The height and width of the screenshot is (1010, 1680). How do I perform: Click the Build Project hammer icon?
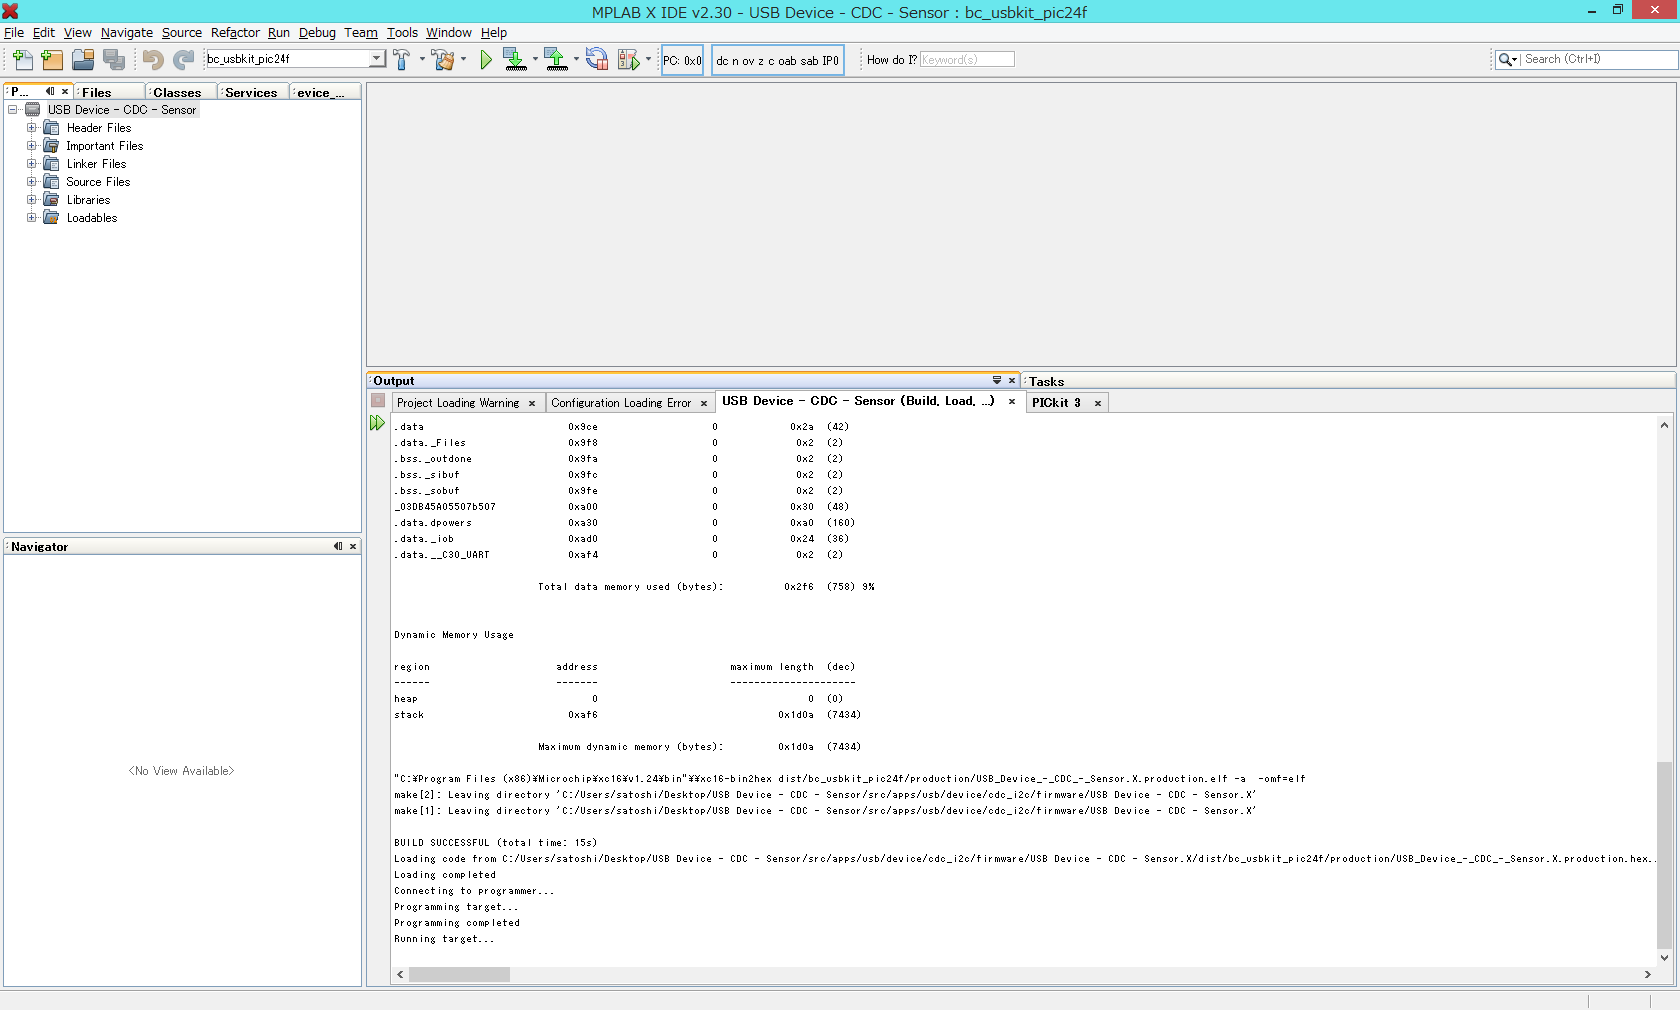tap(402, 60)
